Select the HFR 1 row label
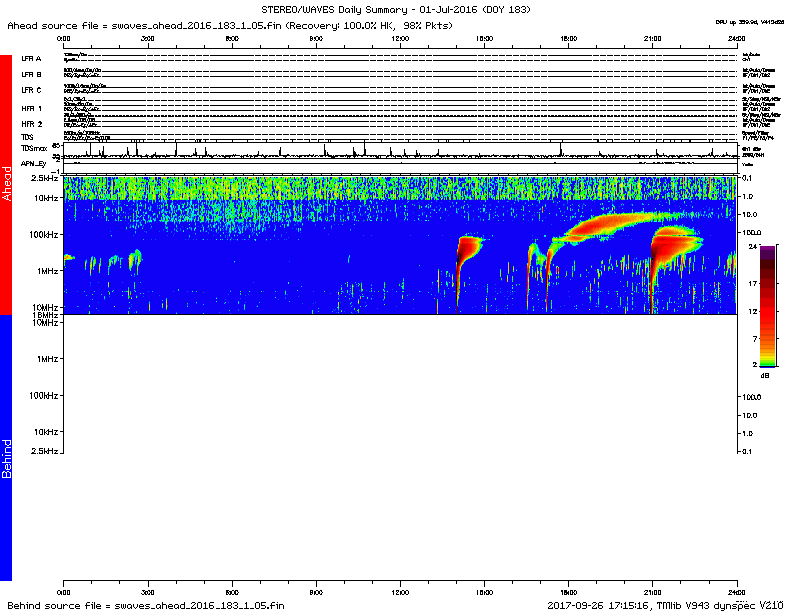 pyautogui.click(x=32, y=108)
